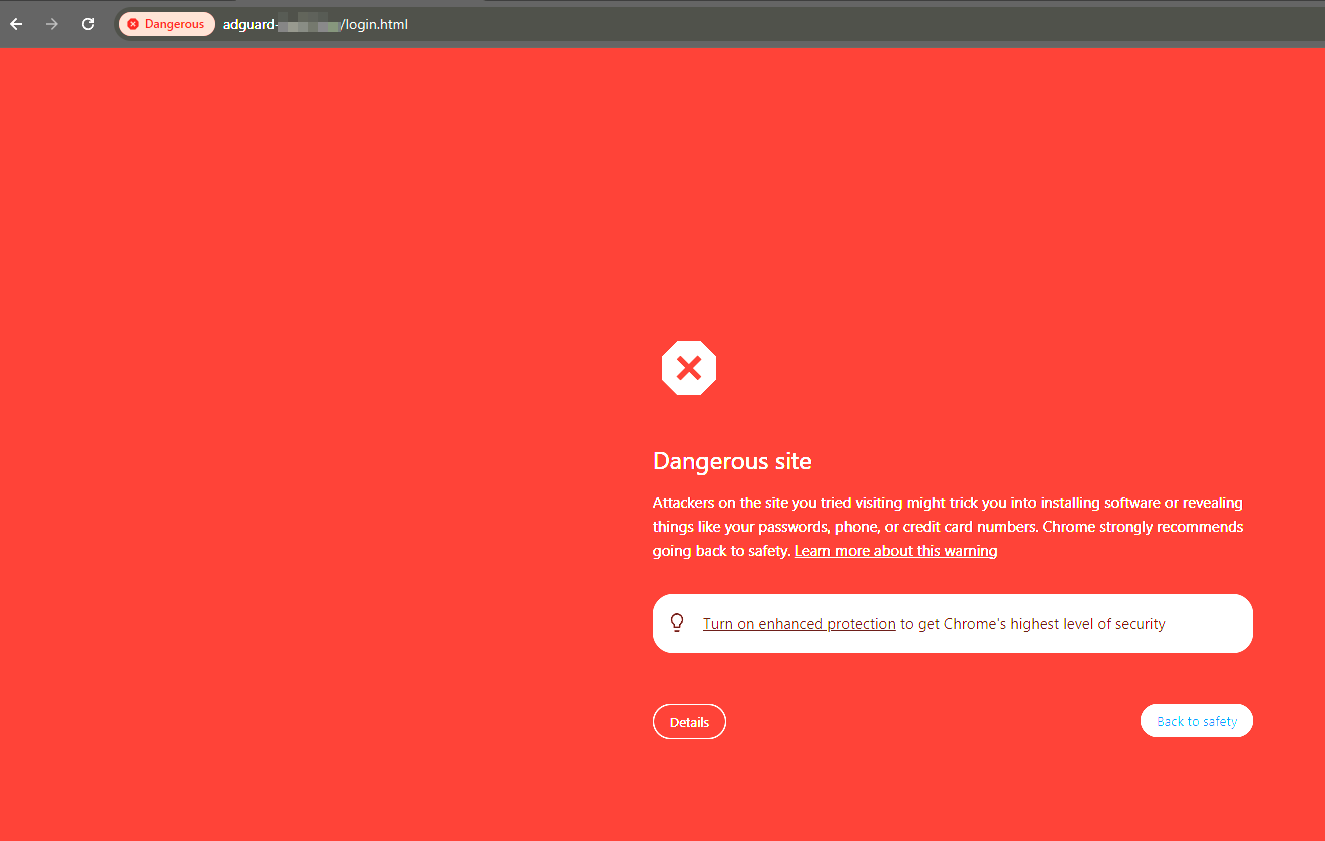
Task: Click the text about Chrome's highest level of security
Action: tap(1033, 624)
